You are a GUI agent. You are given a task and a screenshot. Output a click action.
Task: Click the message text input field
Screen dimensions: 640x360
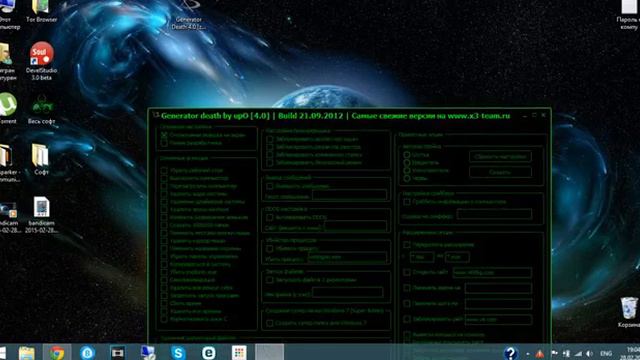[x=349, y=195]
